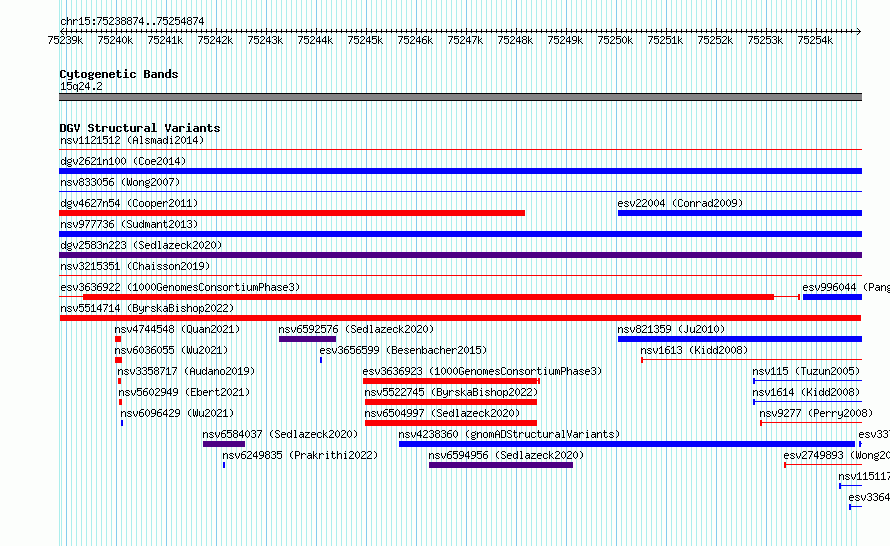Click the 75250k ruler position label
The image size is (890, 546).
pos(615,40)
